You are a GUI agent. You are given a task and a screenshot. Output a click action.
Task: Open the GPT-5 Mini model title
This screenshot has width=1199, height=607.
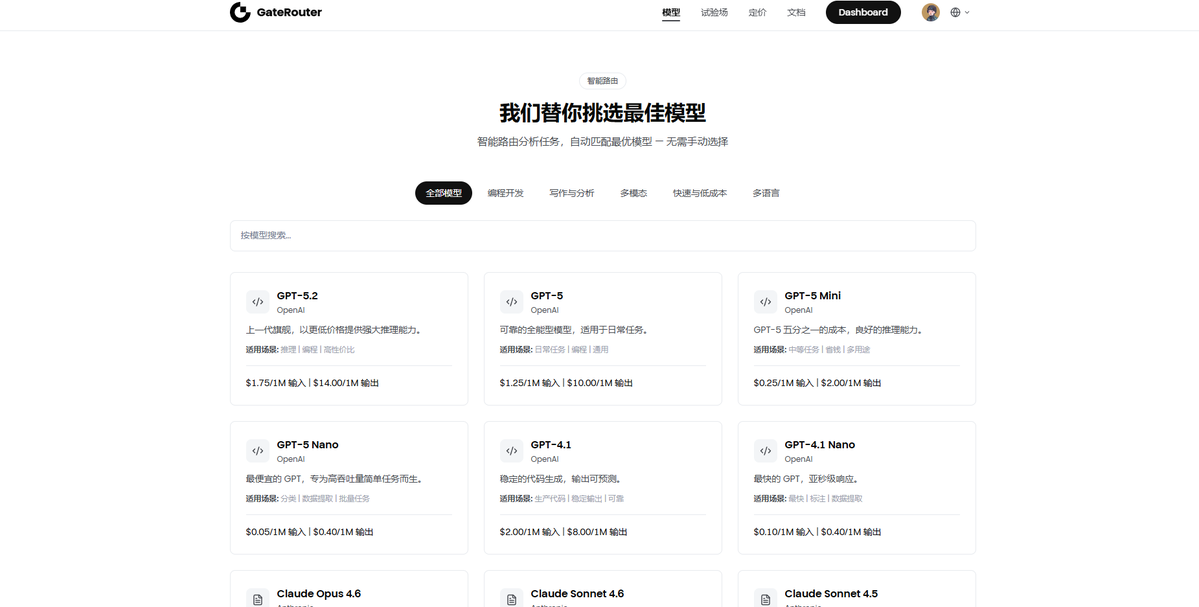[812, 296]
